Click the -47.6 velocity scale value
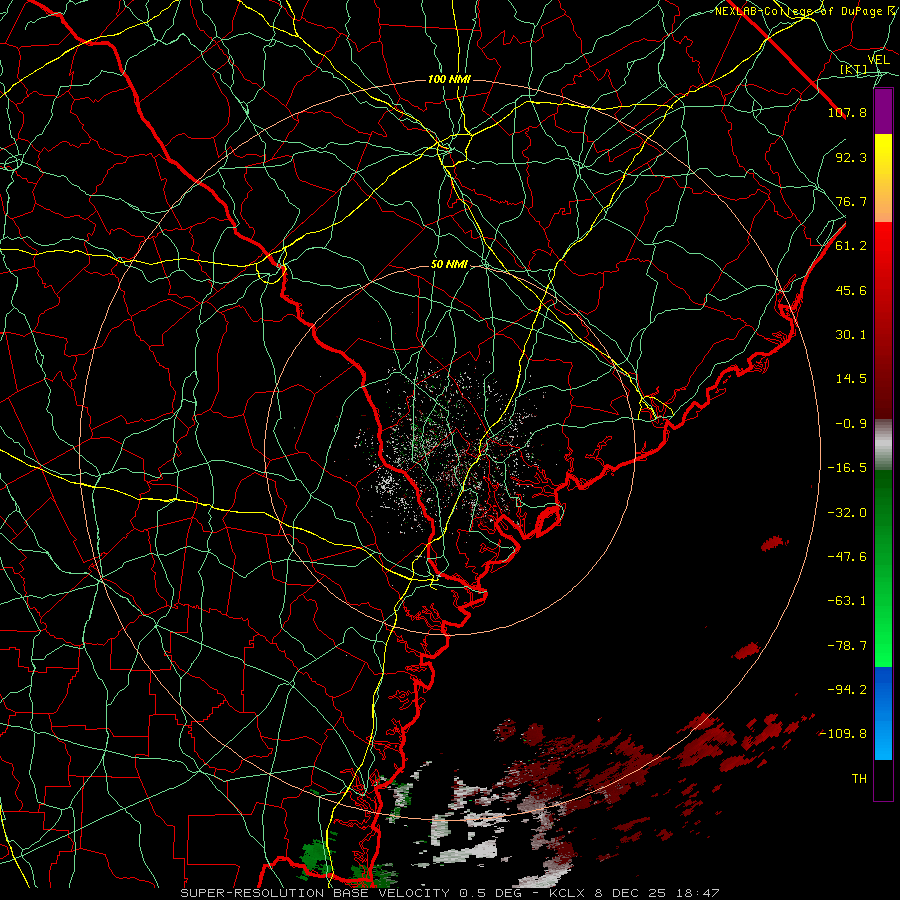 point(847,557)
